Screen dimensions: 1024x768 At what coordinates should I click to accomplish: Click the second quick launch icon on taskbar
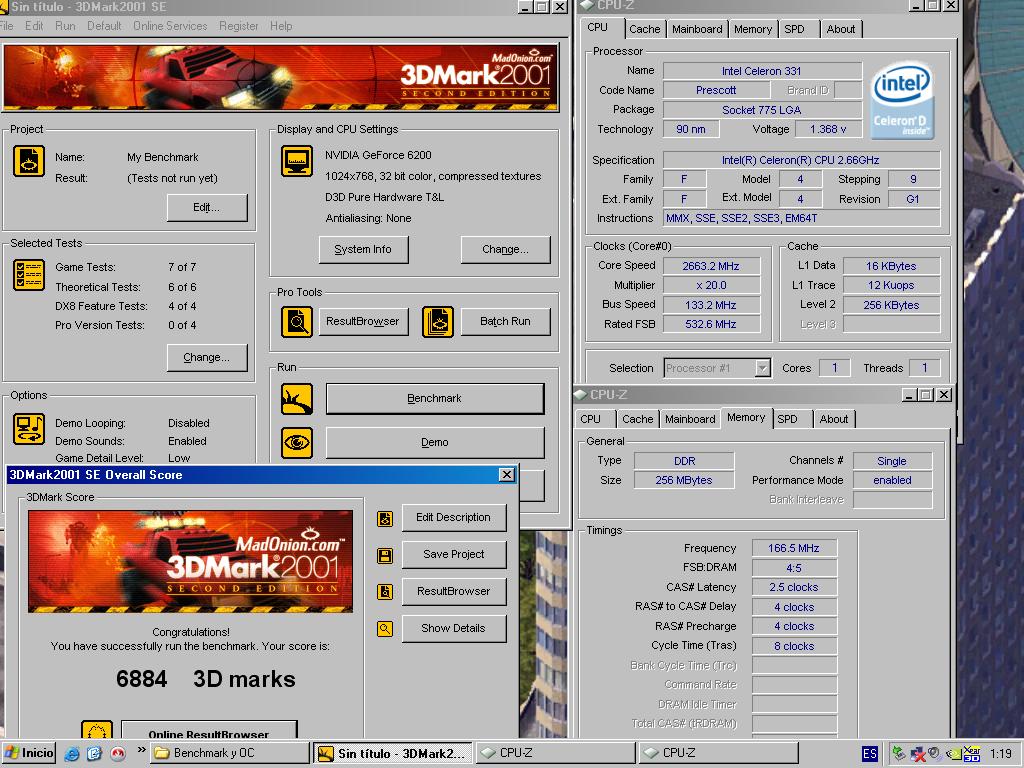(95, 754)
